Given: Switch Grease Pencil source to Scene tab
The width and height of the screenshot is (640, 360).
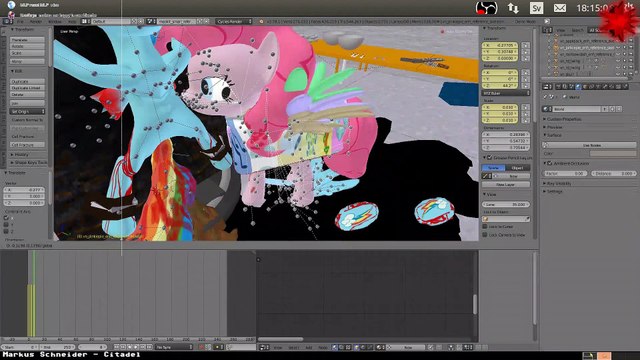Looking at the screenshot, I should [x=493, y=168].
